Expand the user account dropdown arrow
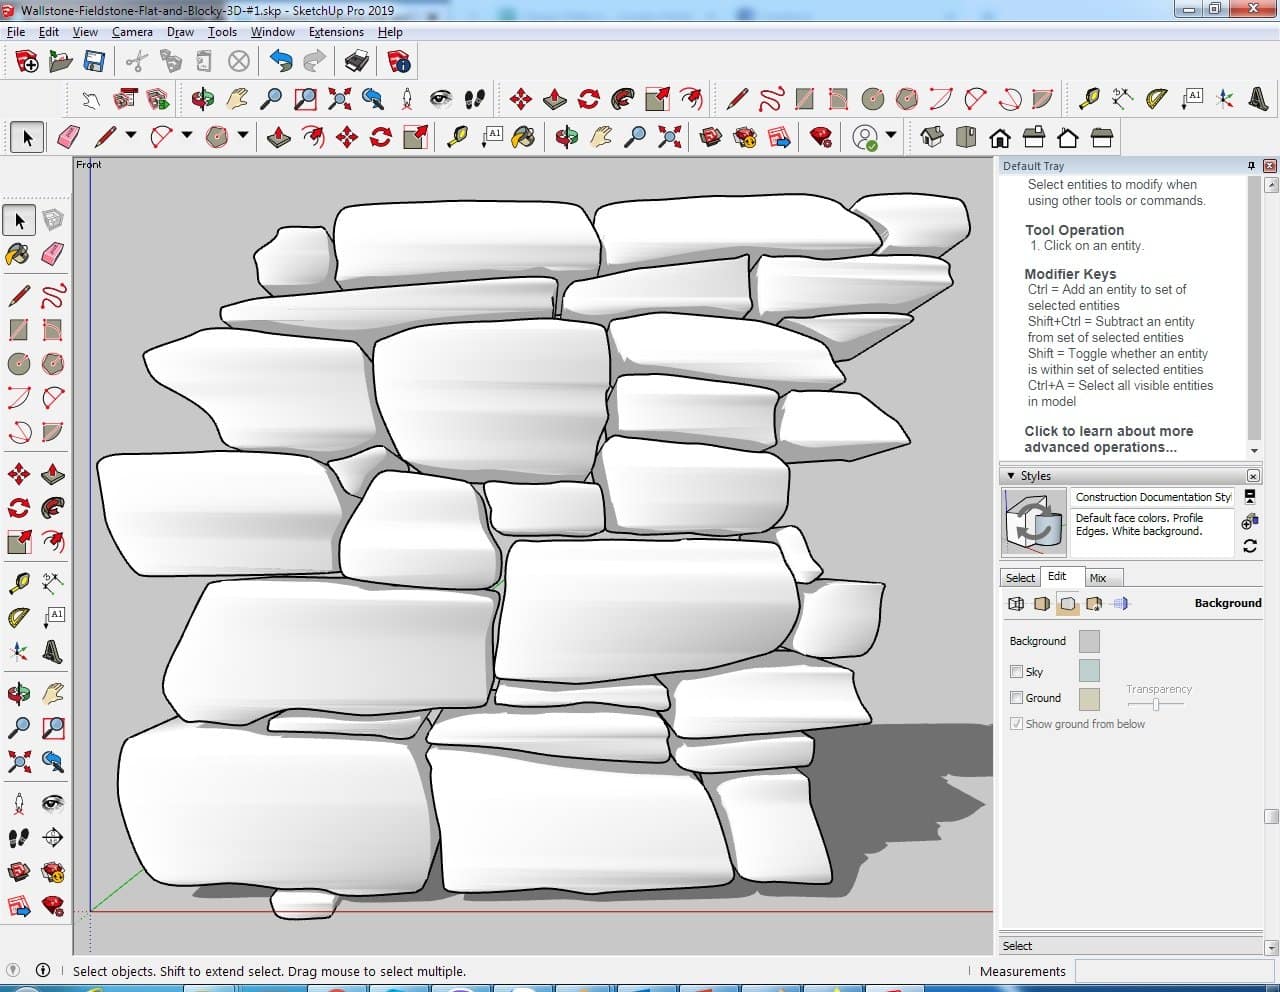Screen dimensions: 1280x992 click(x=891, y=136)
